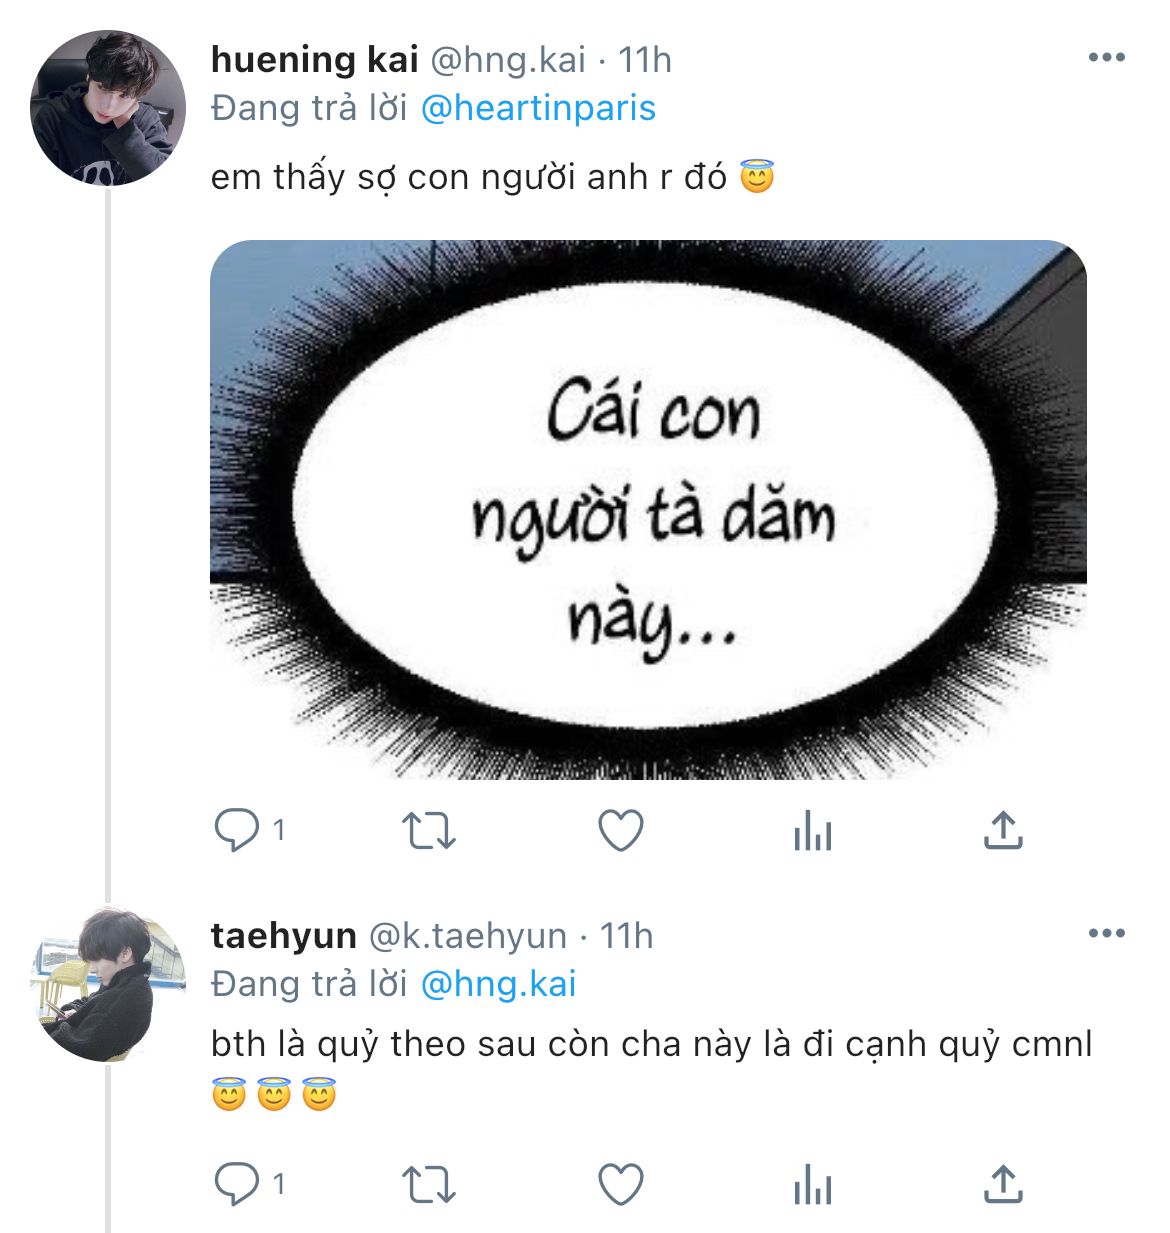Open the @hng.kai mention link
Viewport: 1170px width, 1233px height.
click(498, 984)
